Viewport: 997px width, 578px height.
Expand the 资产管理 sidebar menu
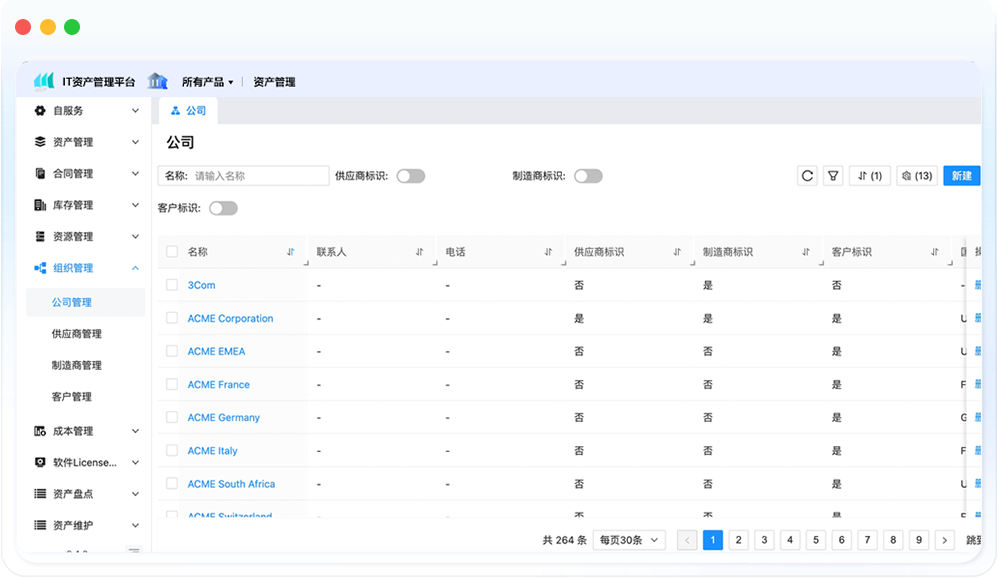click(x=85, y=142)
